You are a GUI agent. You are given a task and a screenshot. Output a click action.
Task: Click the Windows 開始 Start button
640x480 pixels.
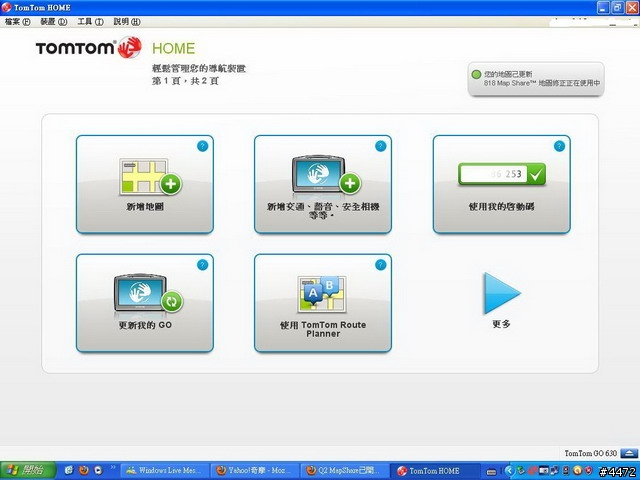pyautogui.click(x=28, y=470)
